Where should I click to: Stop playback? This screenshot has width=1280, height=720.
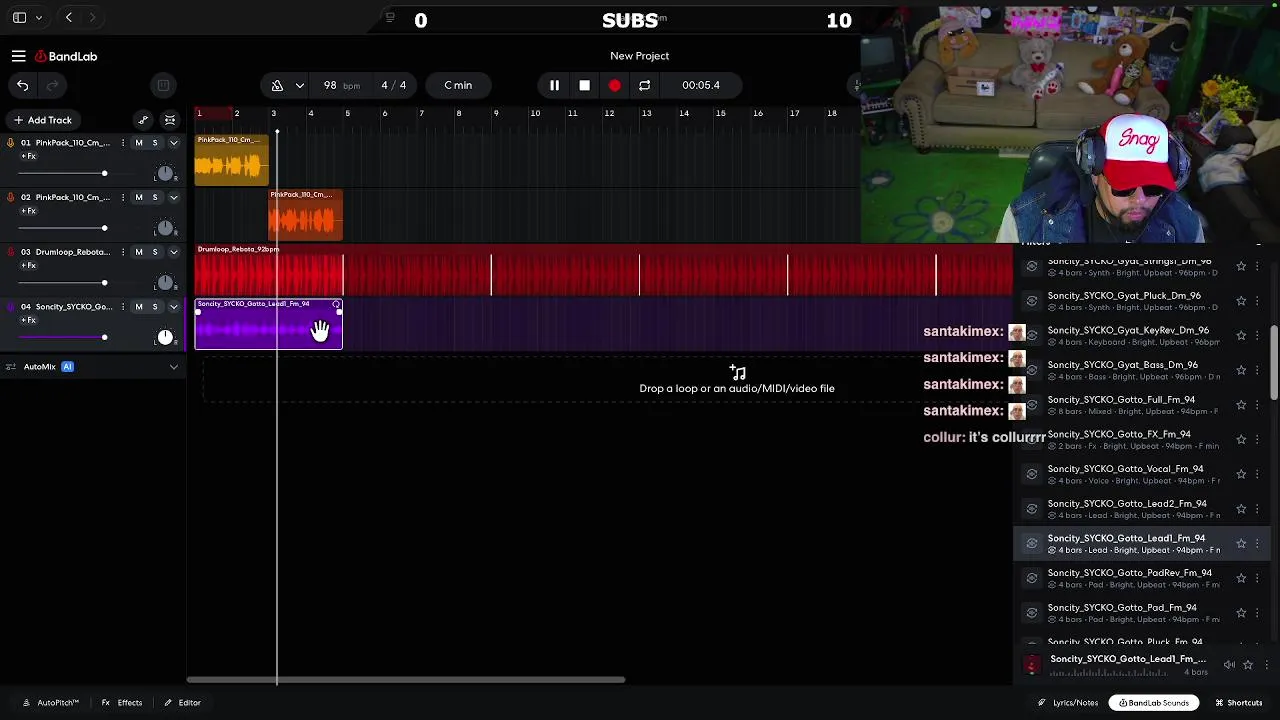click(x=584, y=85)
